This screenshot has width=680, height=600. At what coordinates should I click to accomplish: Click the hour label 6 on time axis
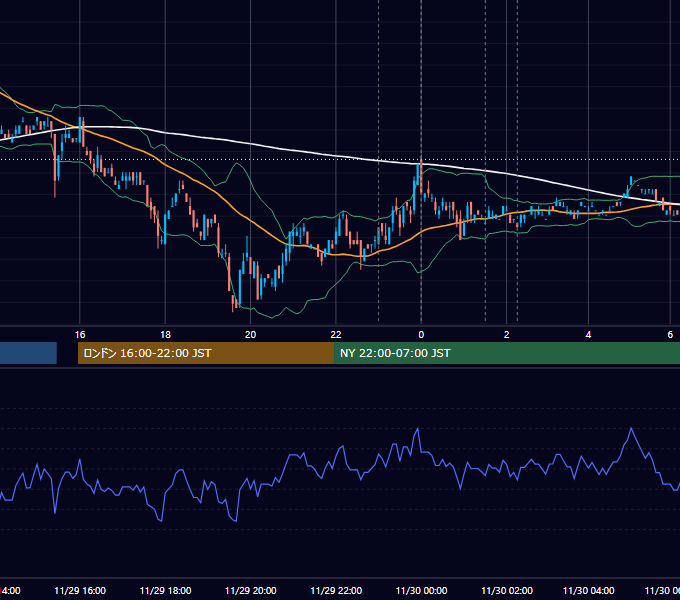[x=670, y=335]
